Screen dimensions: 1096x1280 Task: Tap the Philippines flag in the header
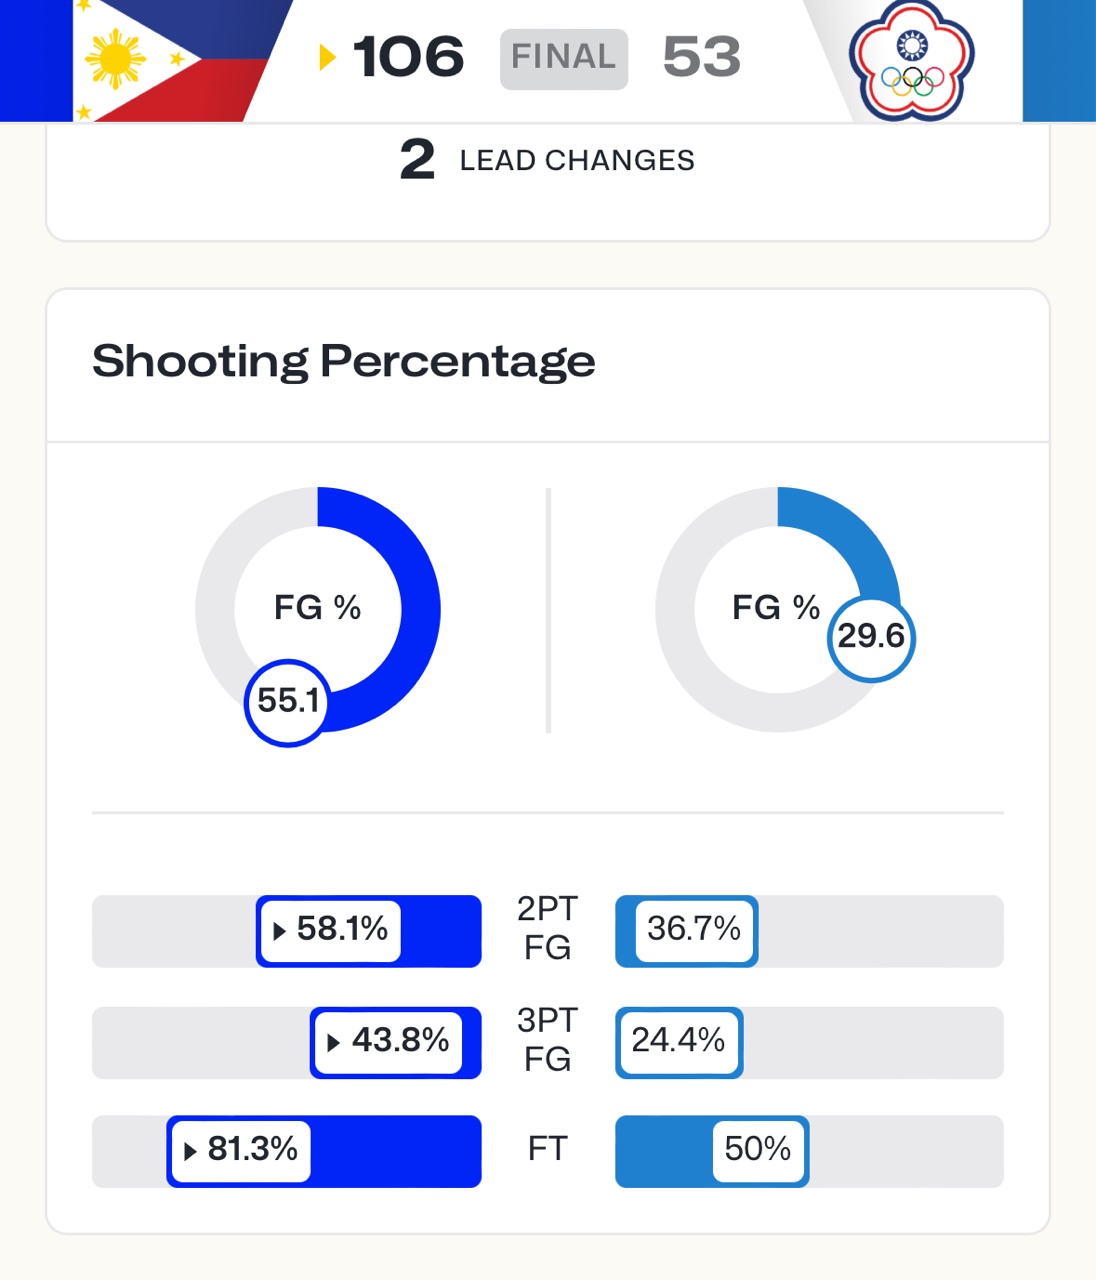[x=160, y=60]
